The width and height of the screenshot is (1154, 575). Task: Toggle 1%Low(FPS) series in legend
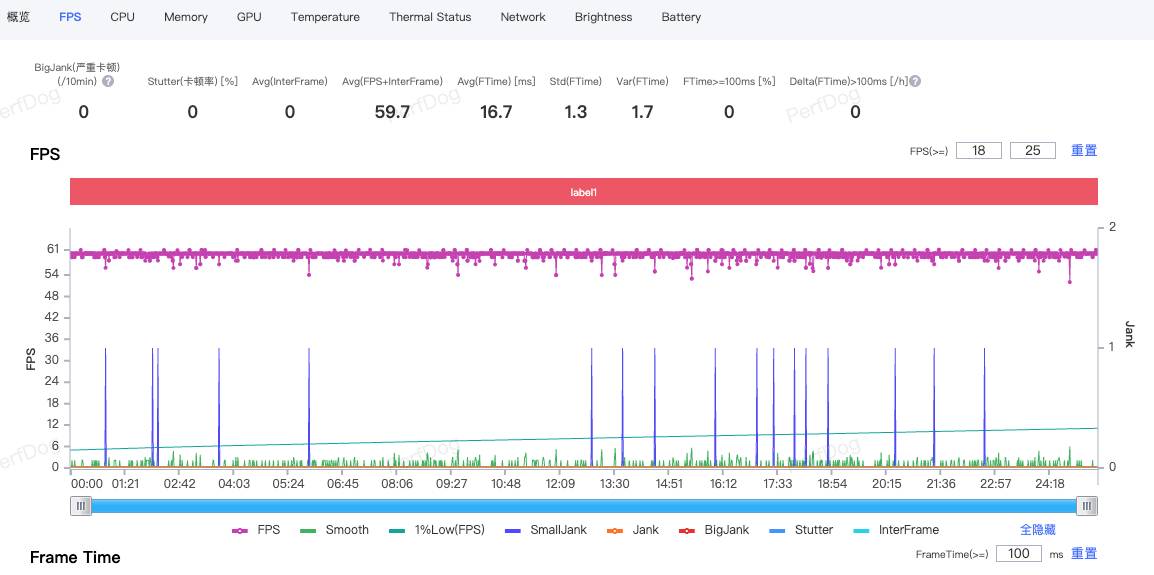click(437, 530)
